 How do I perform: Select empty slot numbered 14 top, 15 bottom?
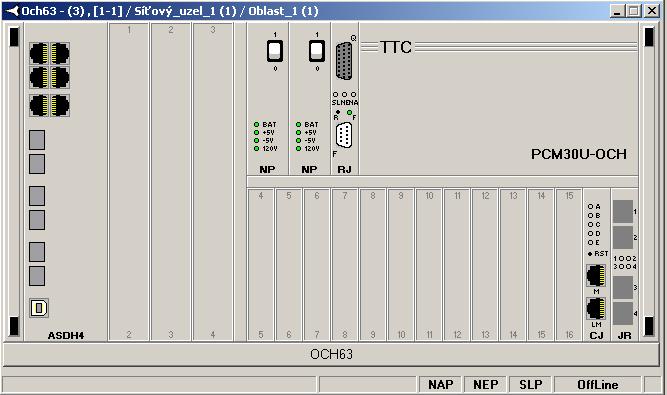[541, 265]
